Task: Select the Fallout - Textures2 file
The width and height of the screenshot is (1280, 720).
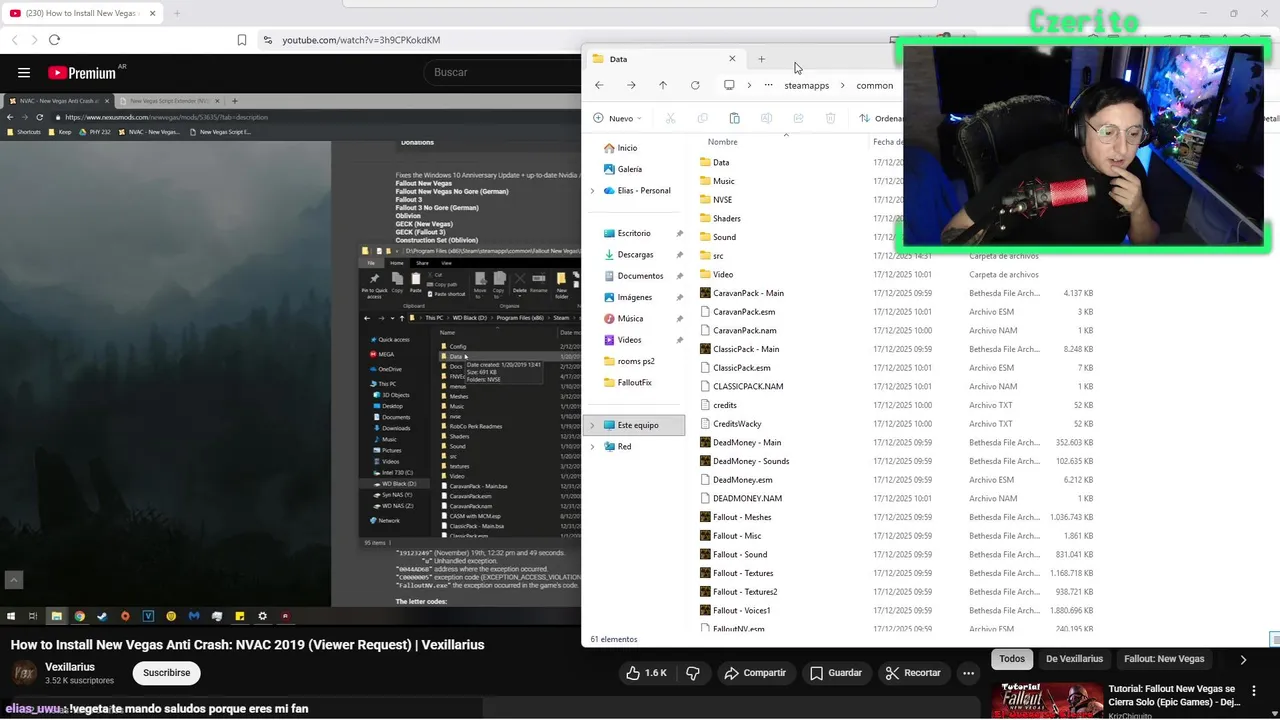Action: [x=745, y=592]
